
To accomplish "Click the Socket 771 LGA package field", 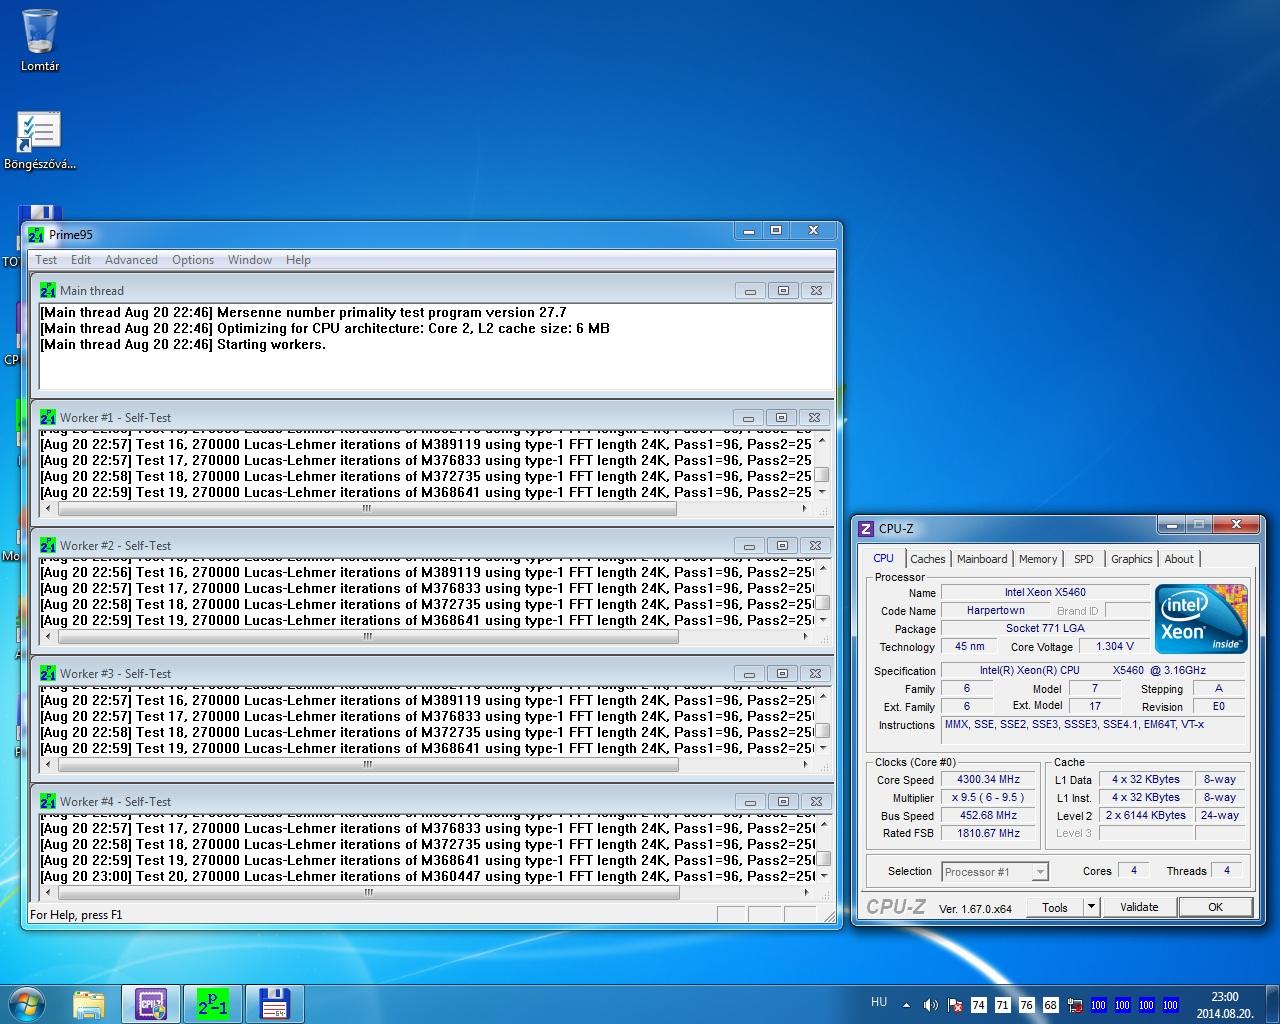I will (1045, 628).
